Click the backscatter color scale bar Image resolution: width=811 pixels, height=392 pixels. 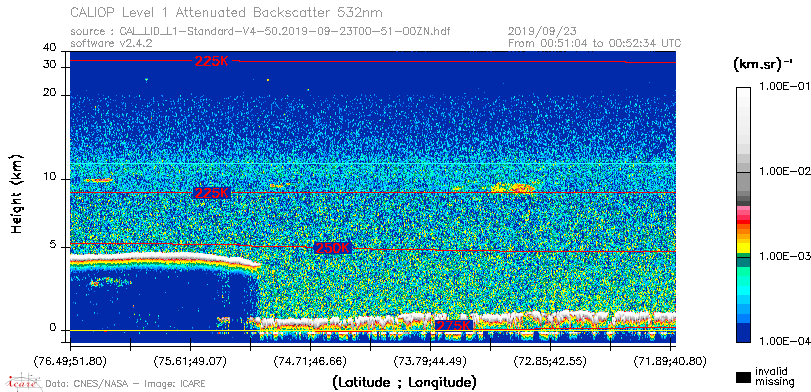[743, 215]
